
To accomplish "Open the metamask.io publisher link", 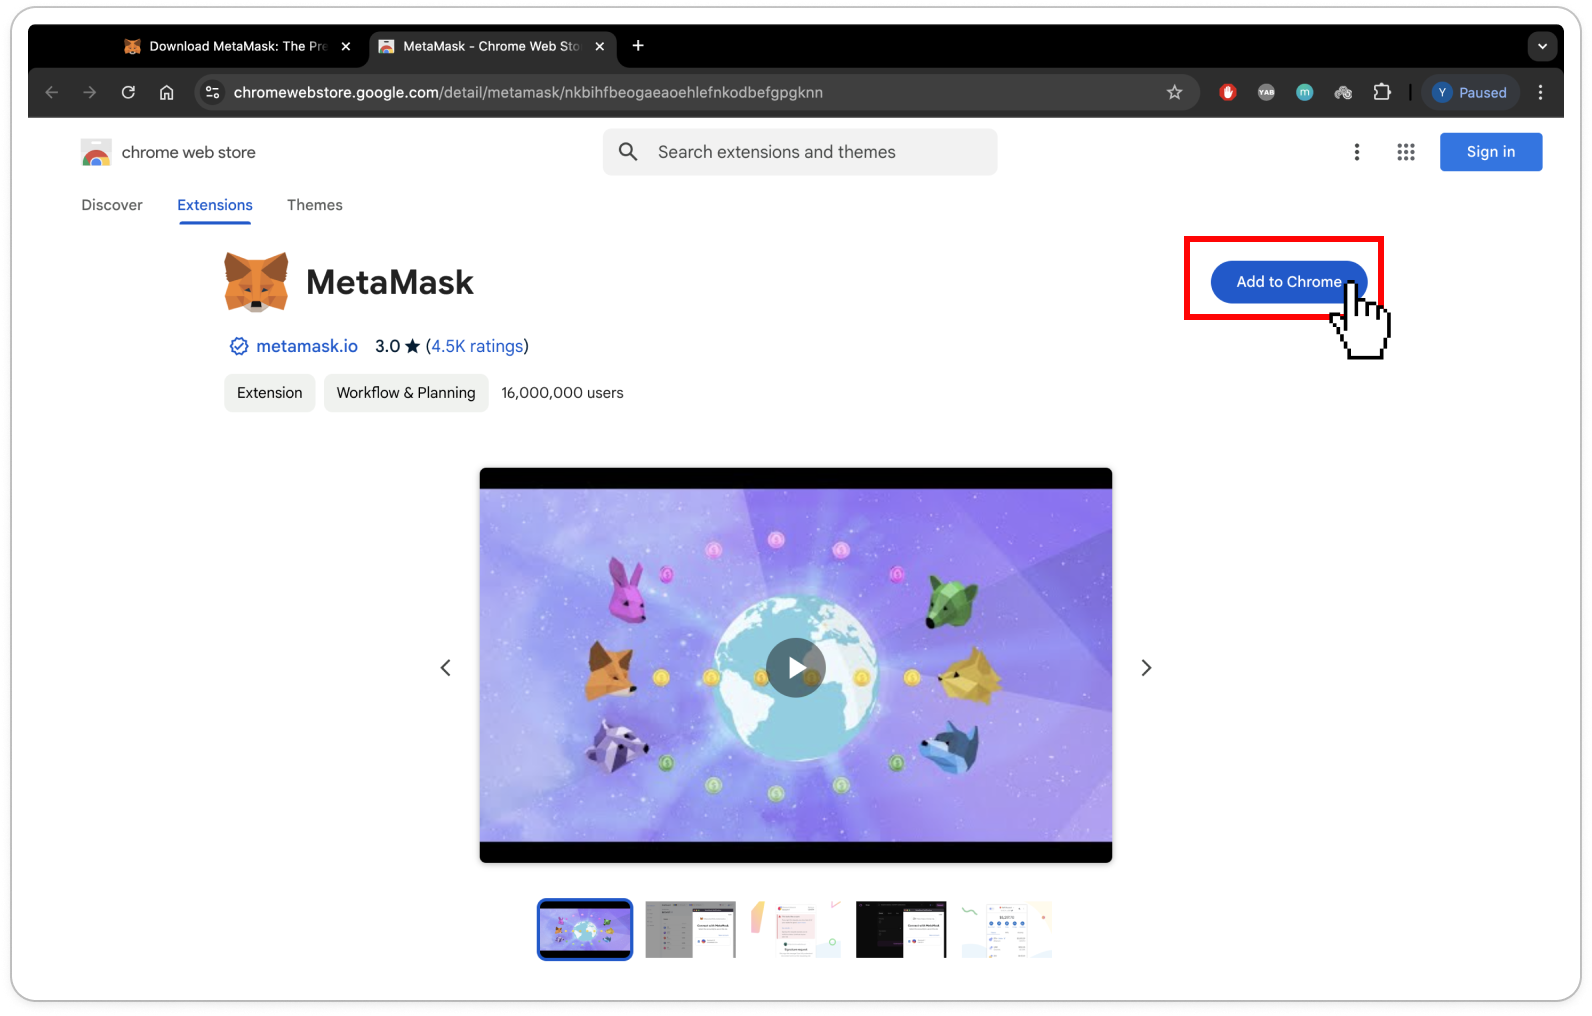I will [x=306, y=346].
